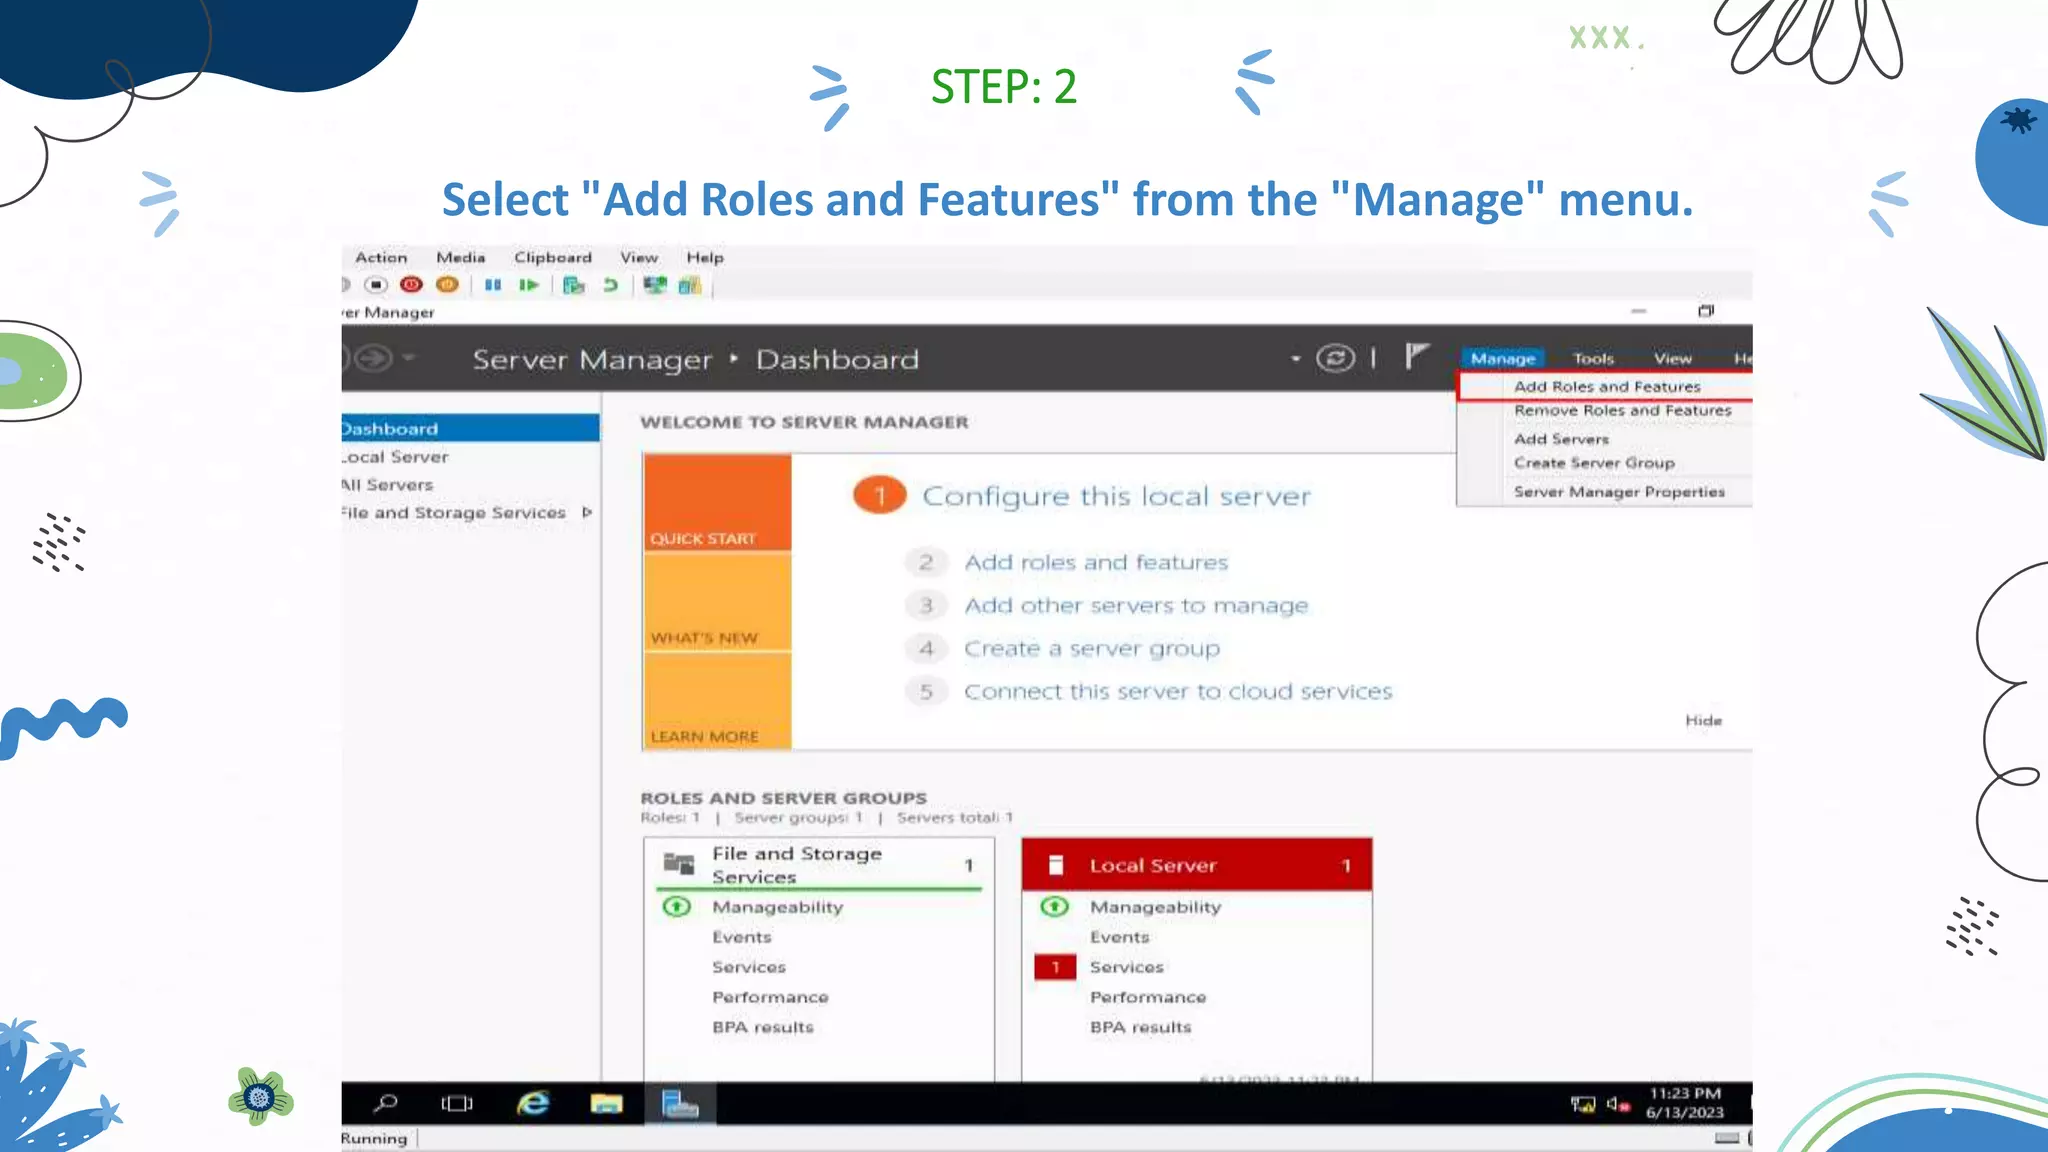The height and width of the screenshot is (1152, 2048).
Task: Open Server Manager Properties
Action: click(x=1619, y=492)
